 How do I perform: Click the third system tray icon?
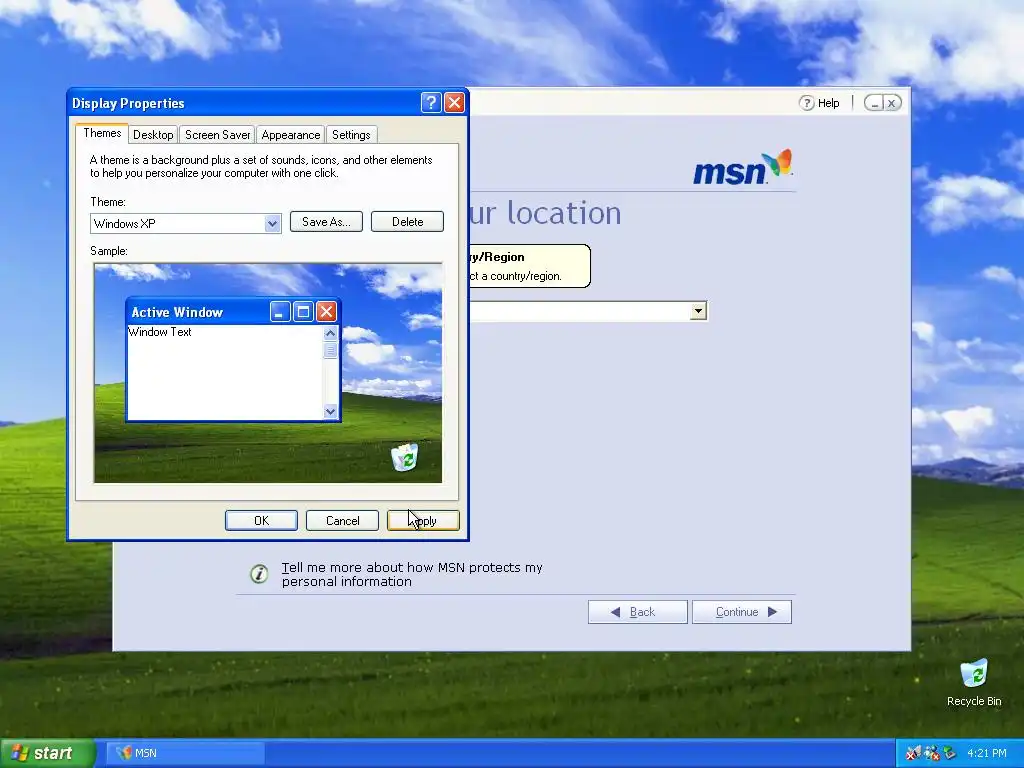pos(949,753)
